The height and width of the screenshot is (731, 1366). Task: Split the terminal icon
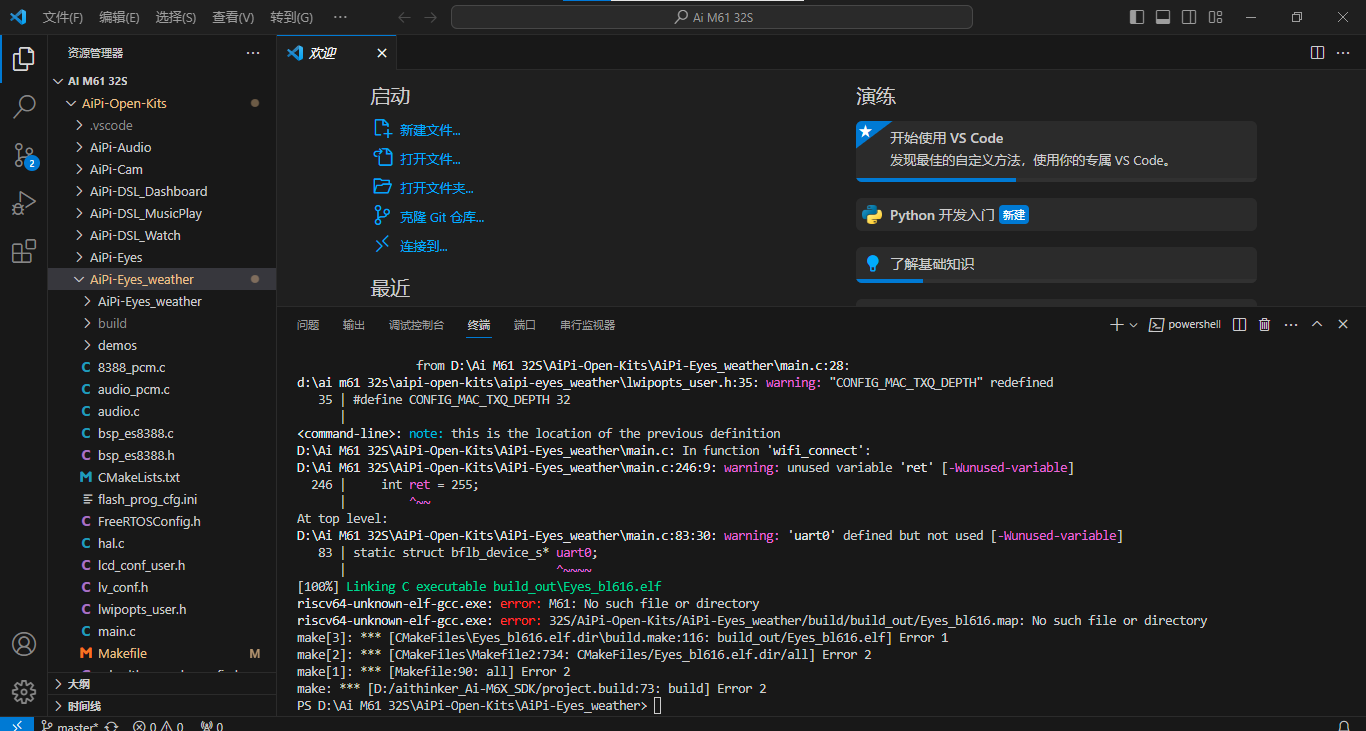tap(1239, 325)
